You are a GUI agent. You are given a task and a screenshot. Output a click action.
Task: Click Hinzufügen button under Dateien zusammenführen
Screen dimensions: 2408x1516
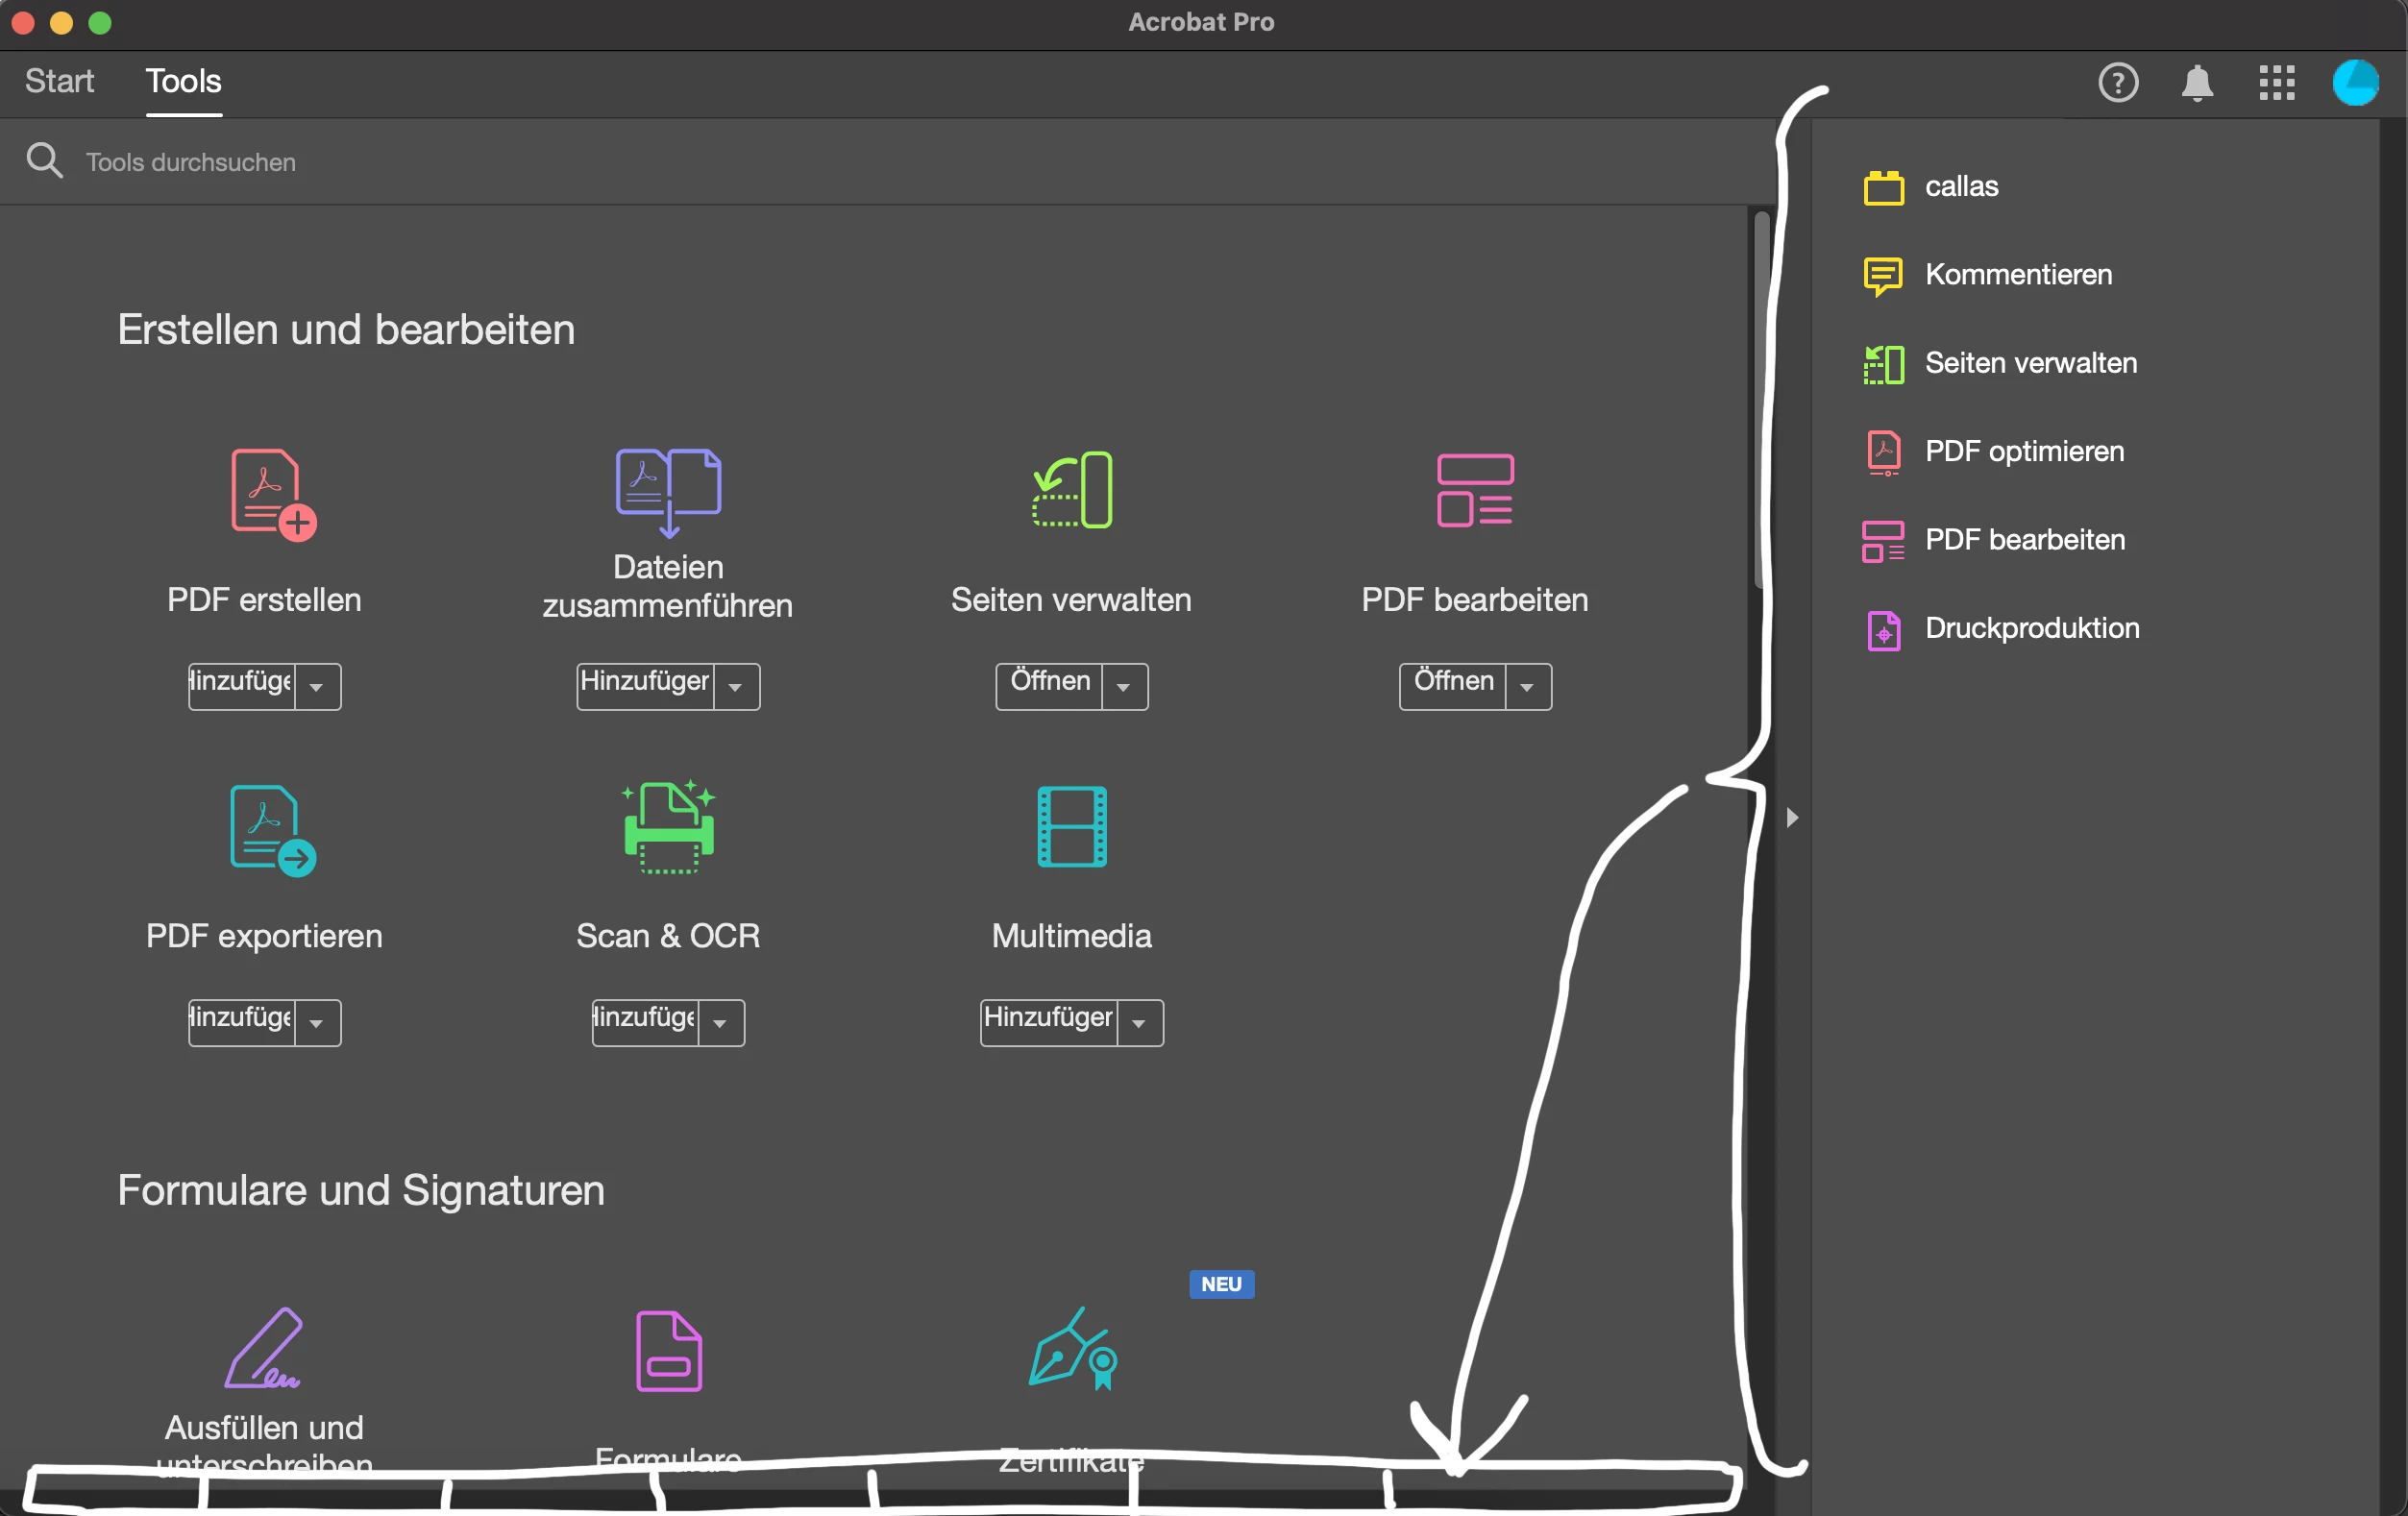[x=645, y=685]
